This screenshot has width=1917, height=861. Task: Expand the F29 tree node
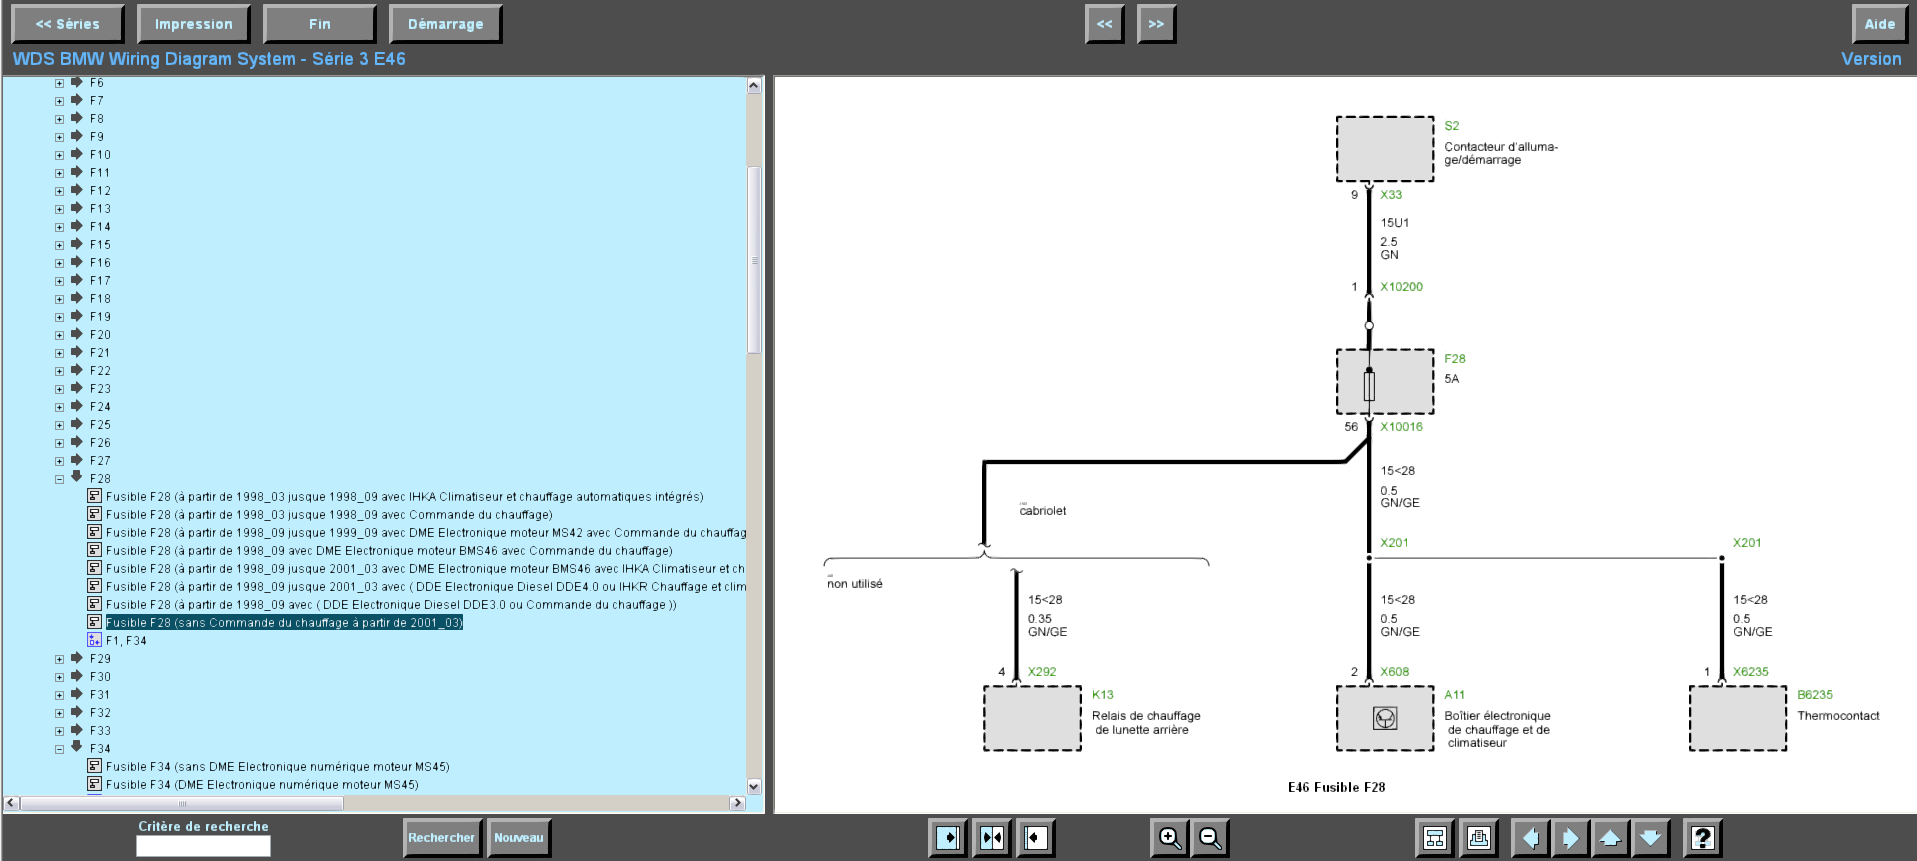[59, 659]
